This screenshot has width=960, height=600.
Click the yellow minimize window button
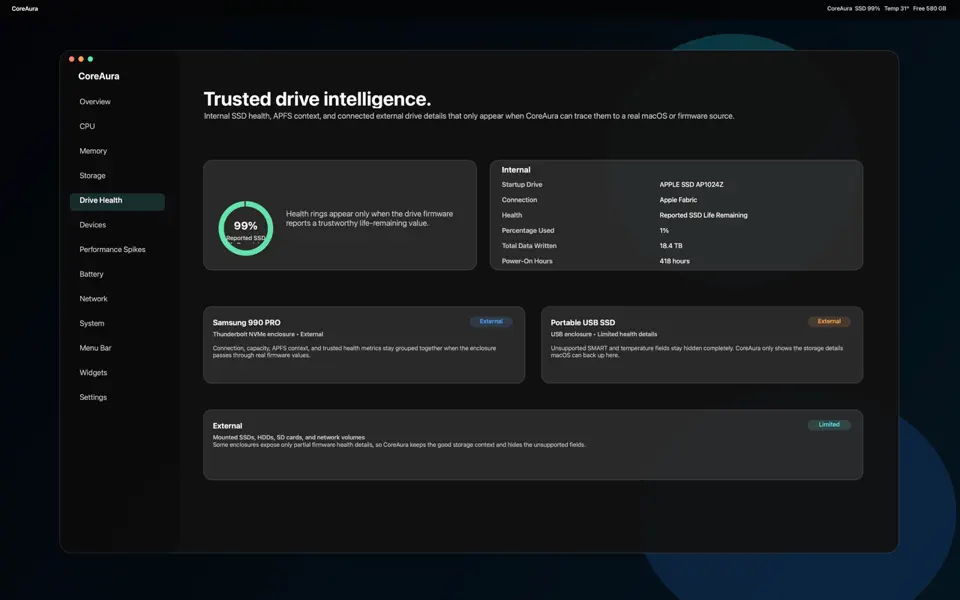(x=81, y=59)
